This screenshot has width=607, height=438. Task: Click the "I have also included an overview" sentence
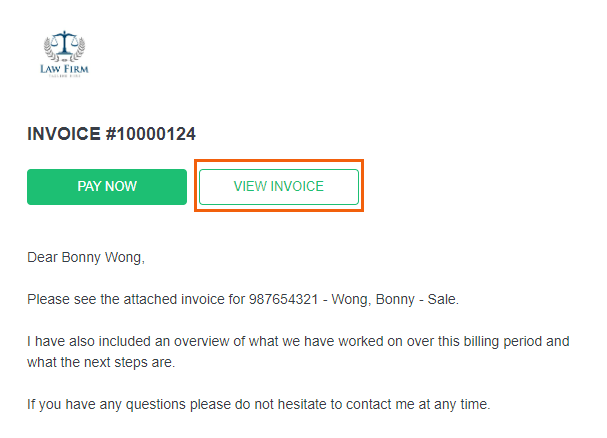[x=298, y=352]
